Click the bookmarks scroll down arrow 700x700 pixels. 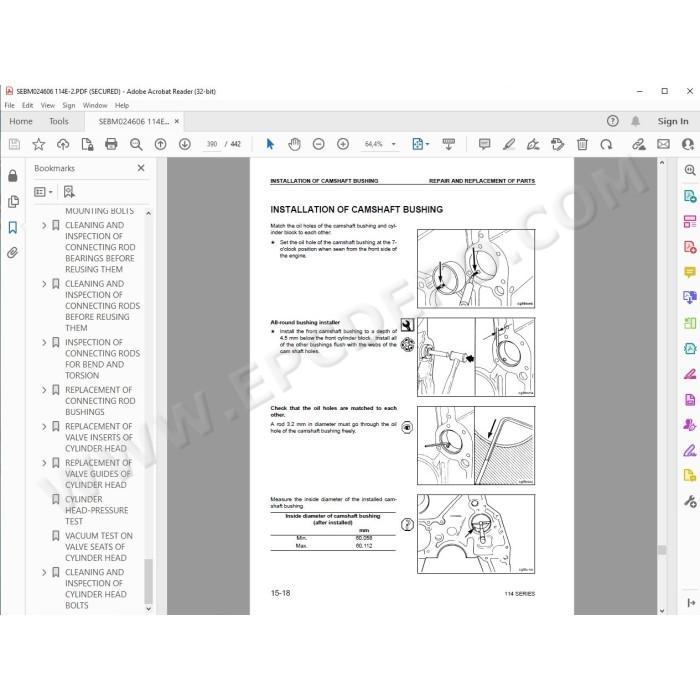coord(149,609)
